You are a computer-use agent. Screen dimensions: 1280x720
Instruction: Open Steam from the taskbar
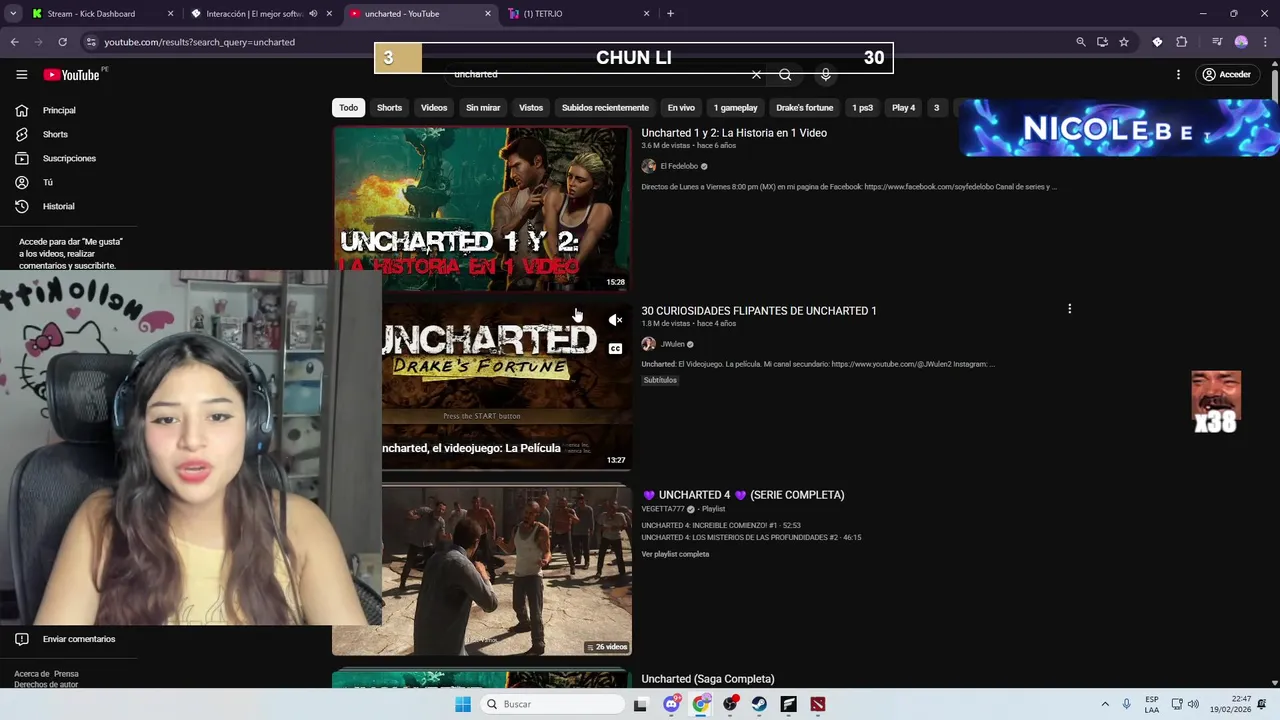(759, 704)
